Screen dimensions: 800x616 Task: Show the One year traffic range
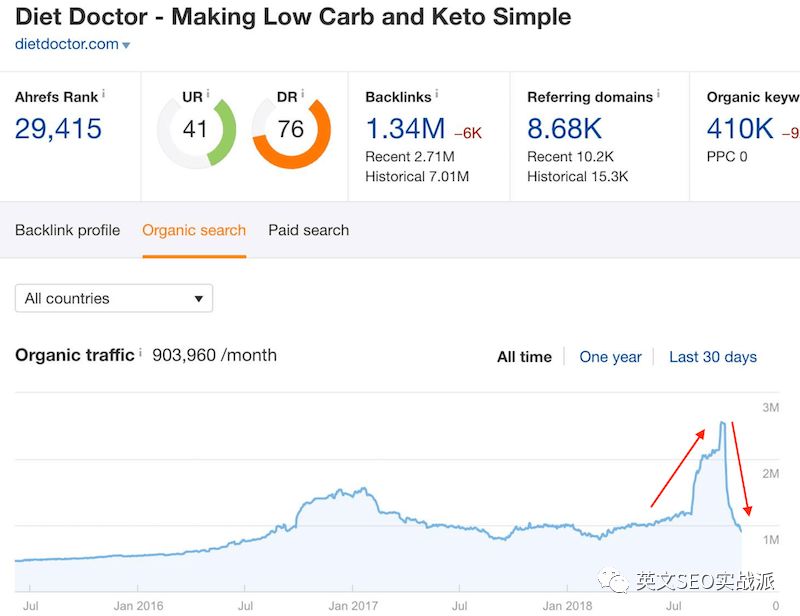coord(610,357)
